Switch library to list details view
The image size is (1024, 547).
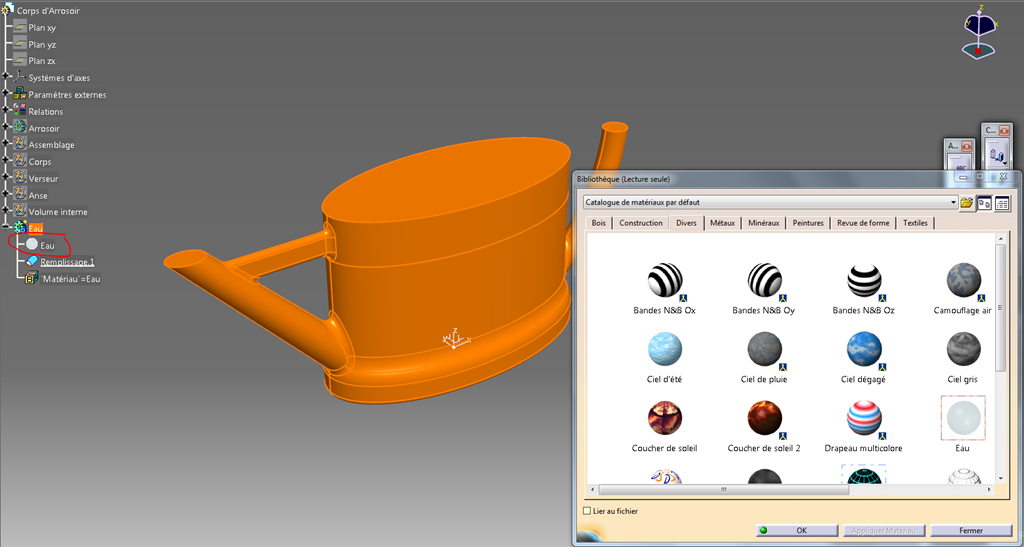(x=1002, y=203)
